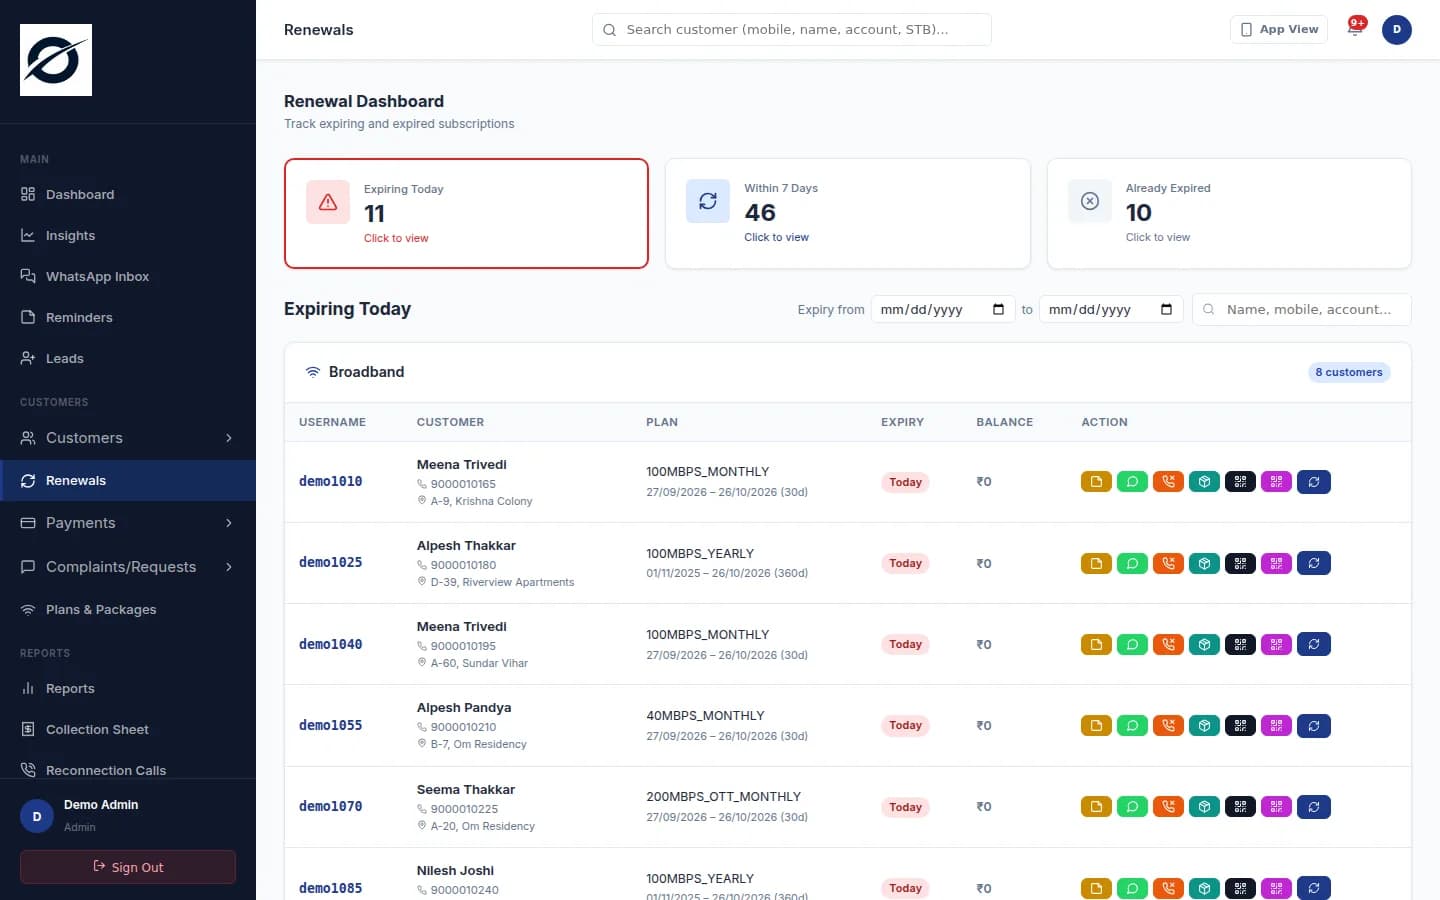The image size is (1440, 900).
Task: Open the demo1010 username link
Action: point(331,482)
